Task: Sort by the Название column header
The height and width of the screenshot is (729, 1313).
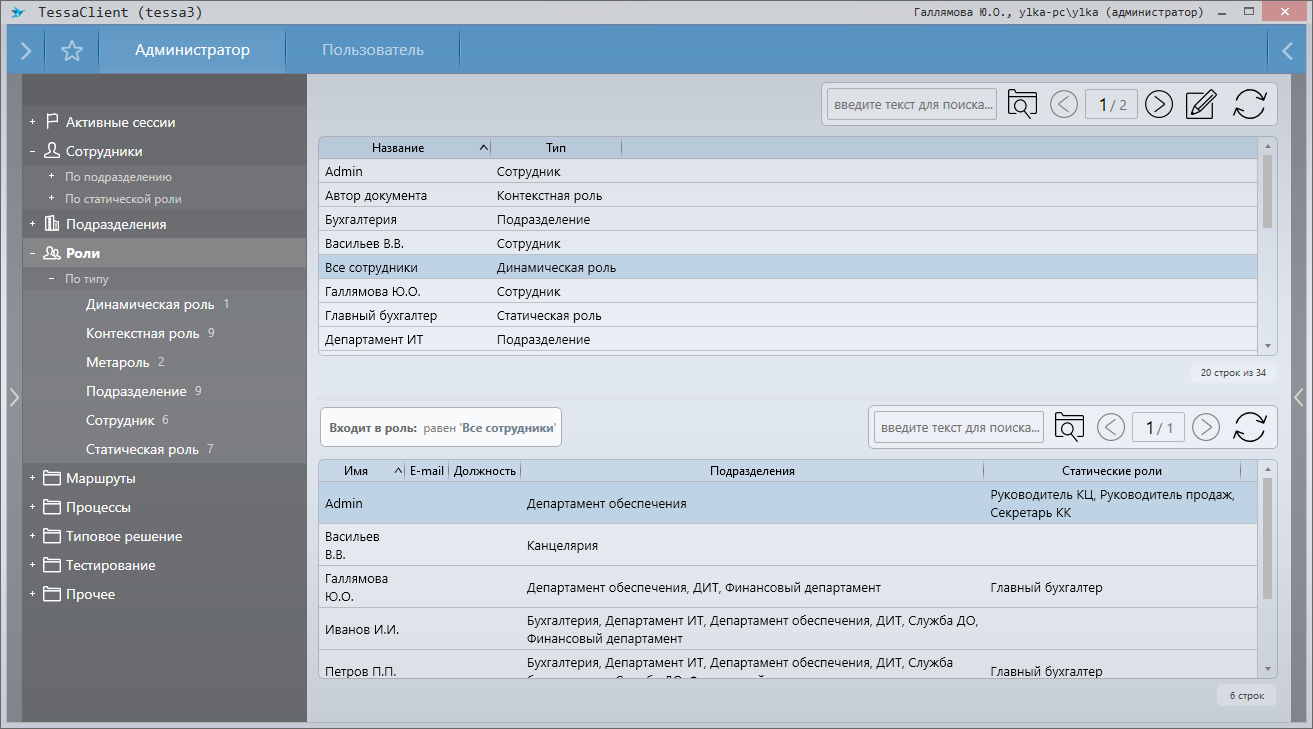Action: click(x=398, y=148)
